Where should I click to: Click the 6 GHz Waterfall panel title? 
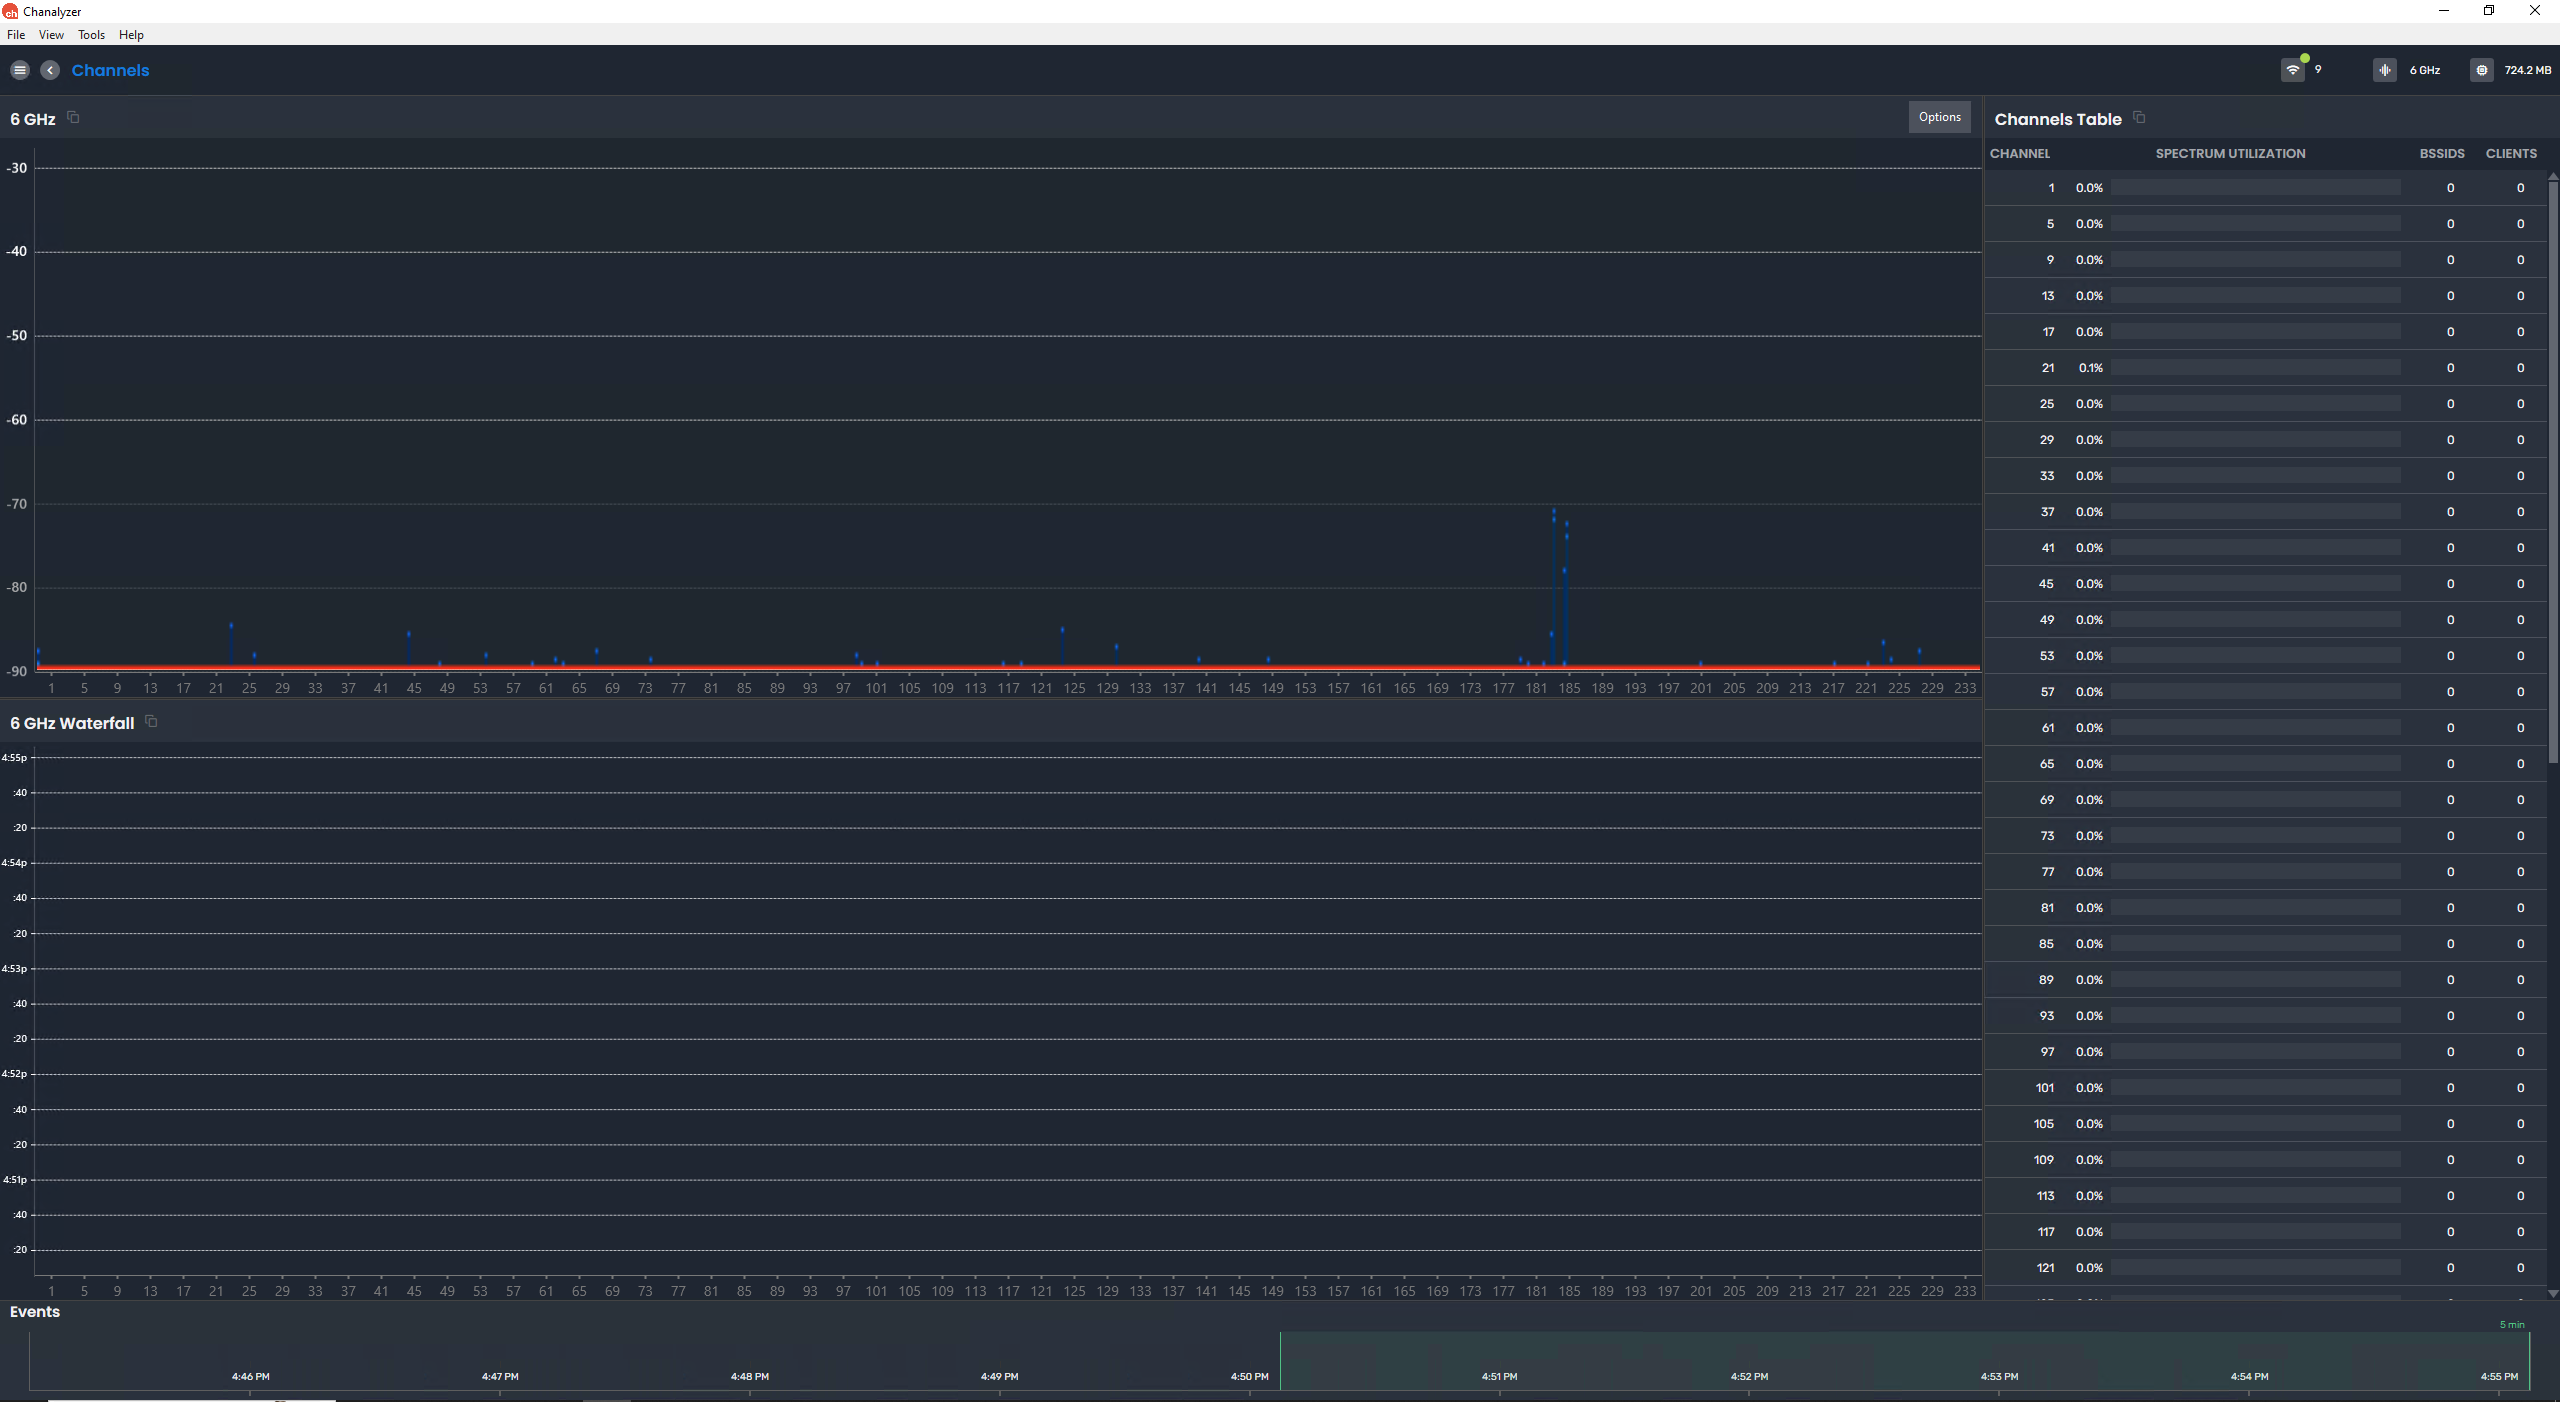point(72,723)
